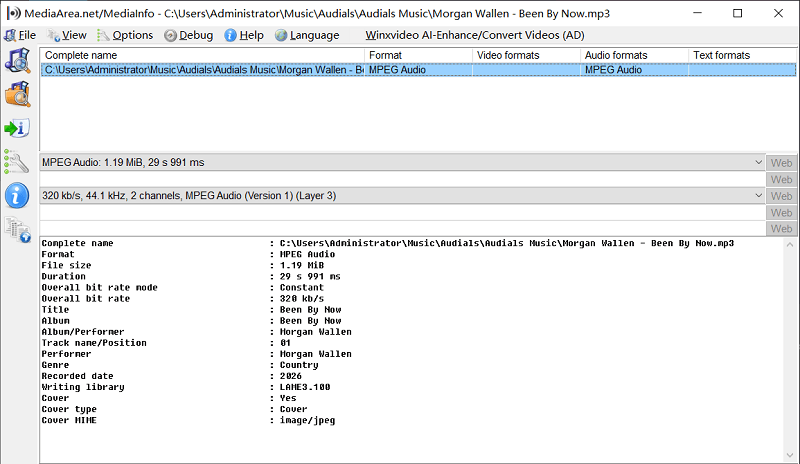800x464 pixels.
Task: Expand the 320 kb/s audio stream dropdown
Action: [x=758, y=196]
